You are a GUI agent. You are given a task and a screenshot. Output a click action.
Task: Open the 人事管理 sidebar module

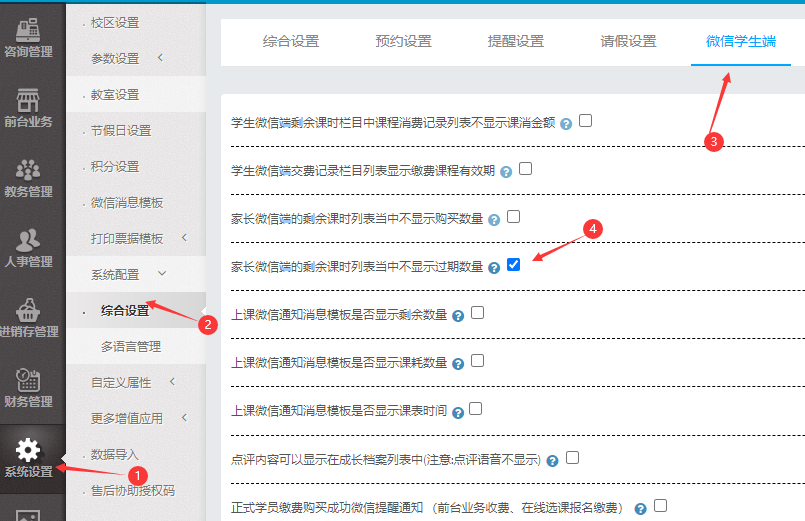pyautogui.click(x=28, y=248)
